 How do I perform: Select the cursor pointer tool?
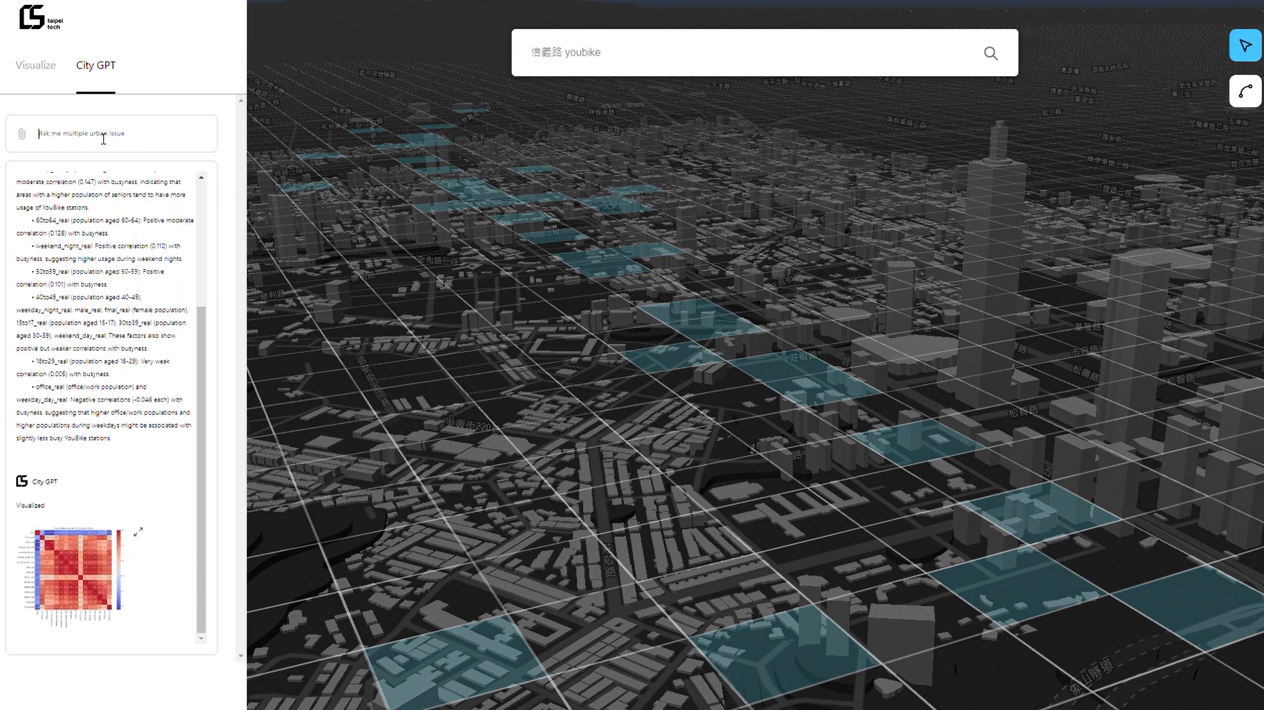point(1245,46)
